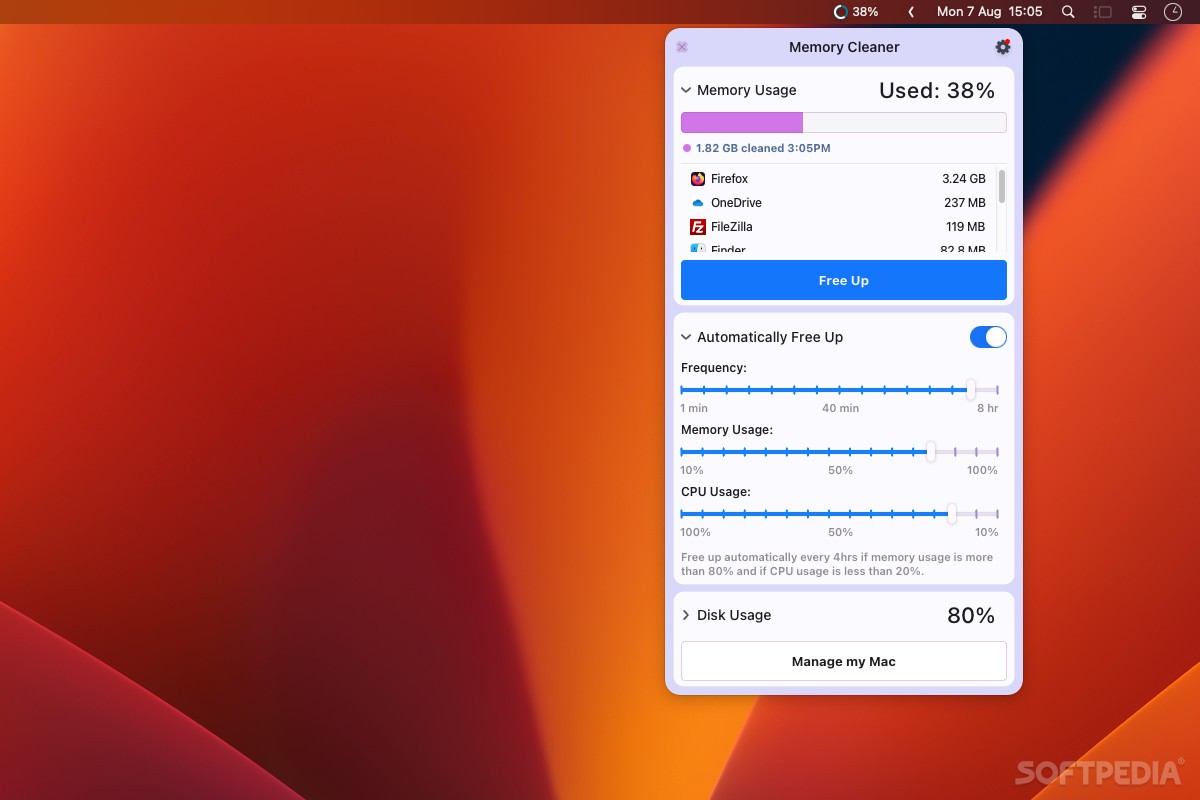Select OneDrive 237 MB row
The image size is (1200, 800).
pos(838,203)
